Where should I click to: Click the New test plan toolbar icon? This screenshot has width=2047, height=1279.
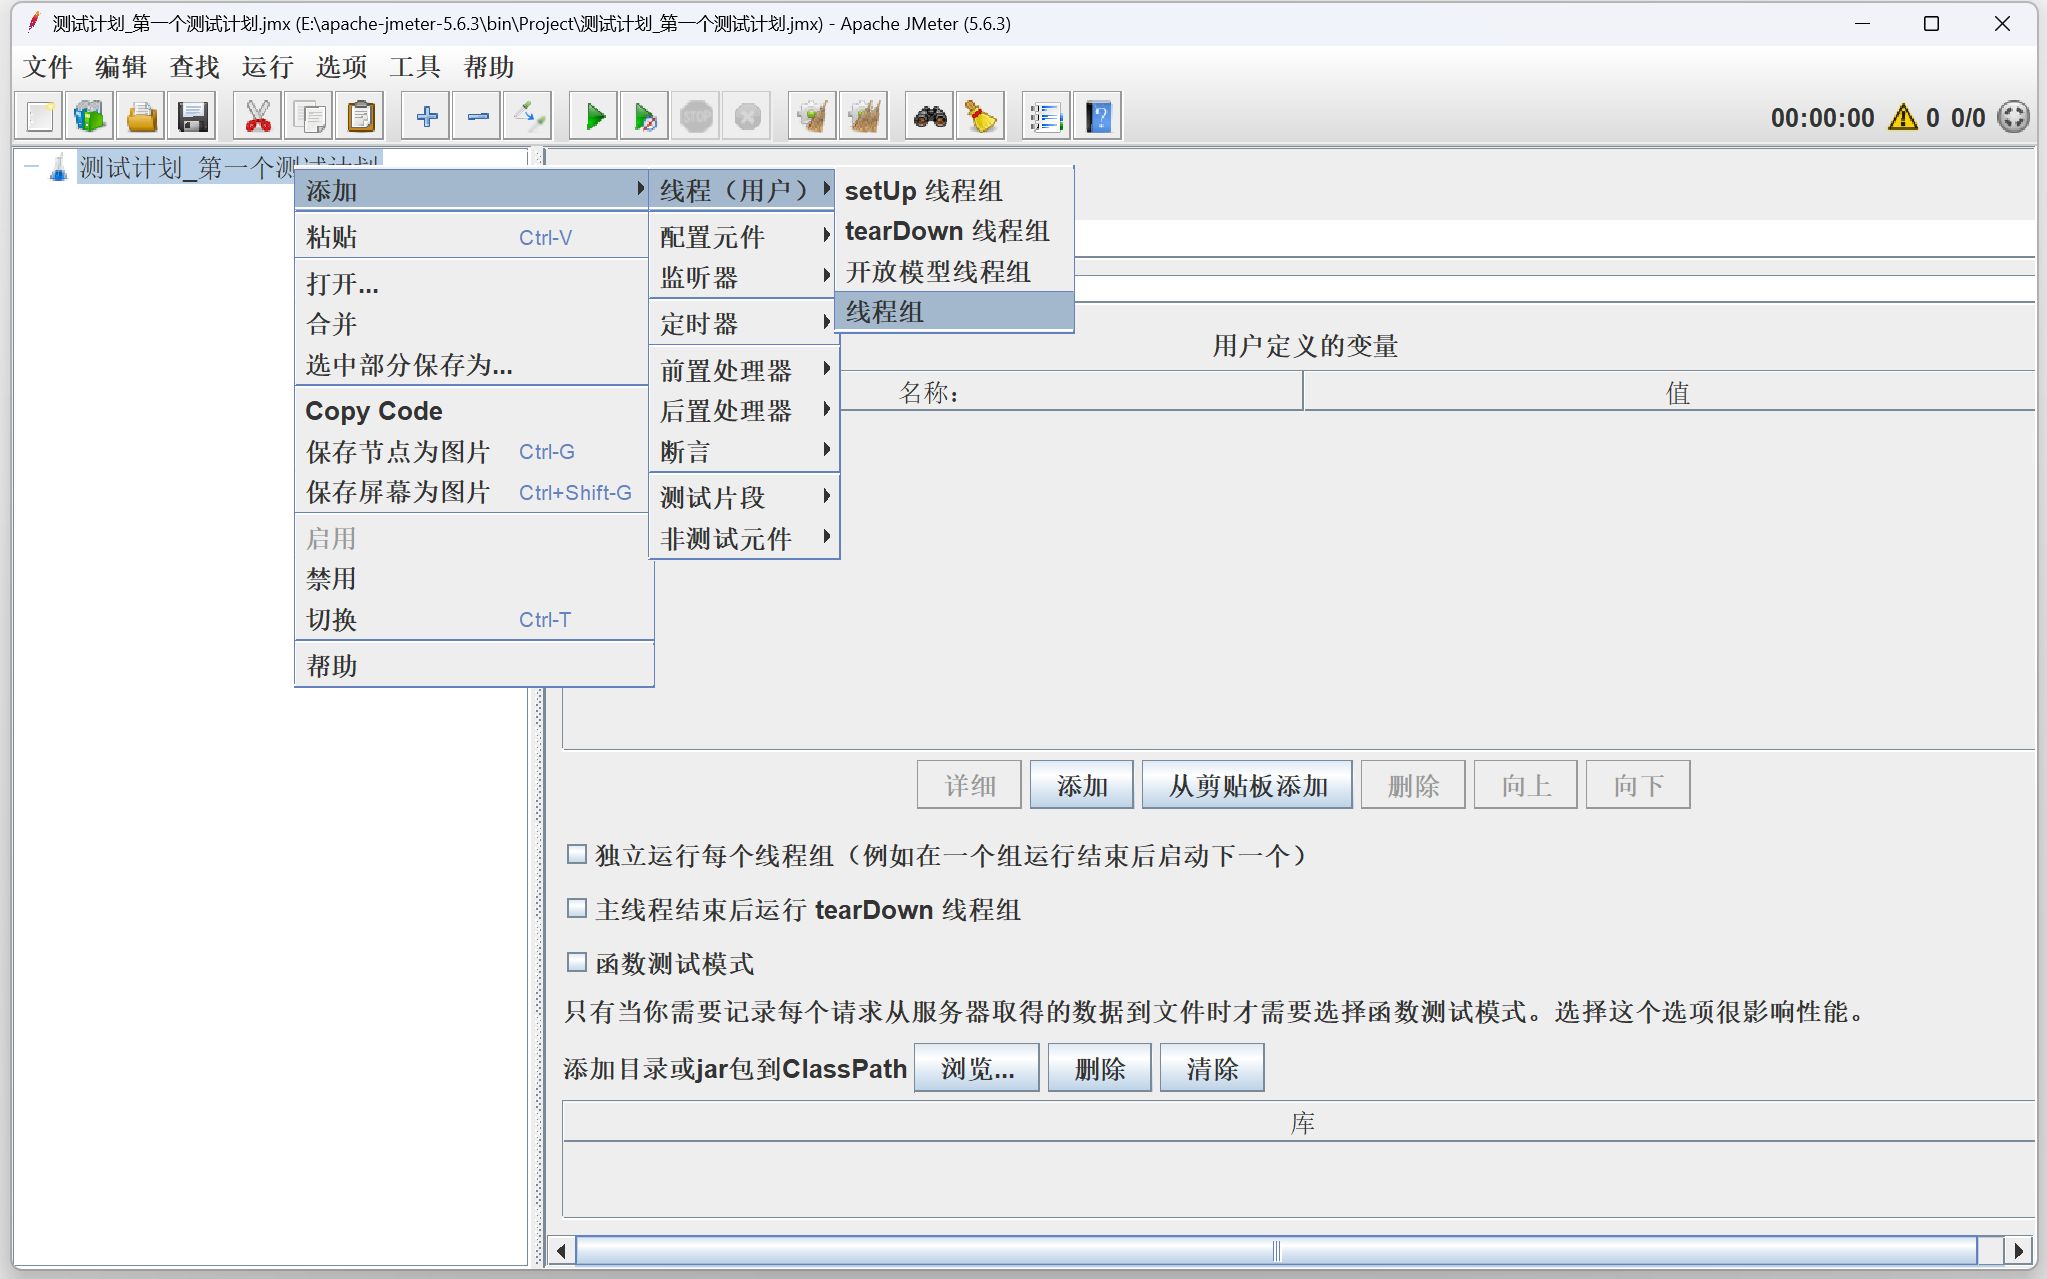click(40, 117)
